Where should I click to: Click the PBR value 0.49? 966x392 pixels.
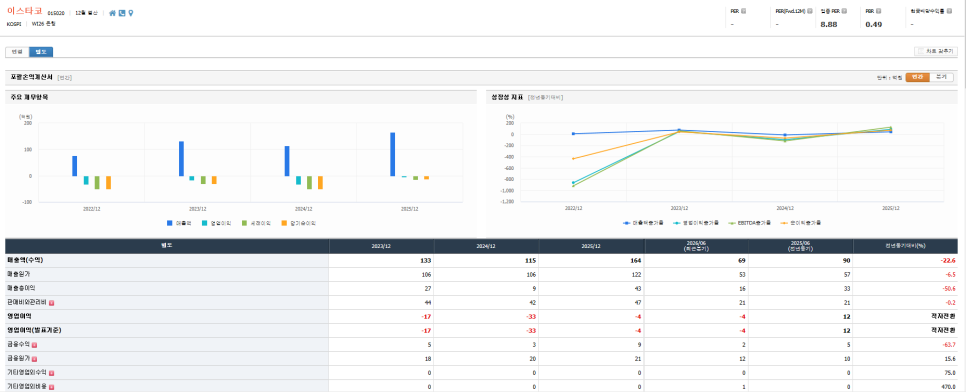(874, 24)
